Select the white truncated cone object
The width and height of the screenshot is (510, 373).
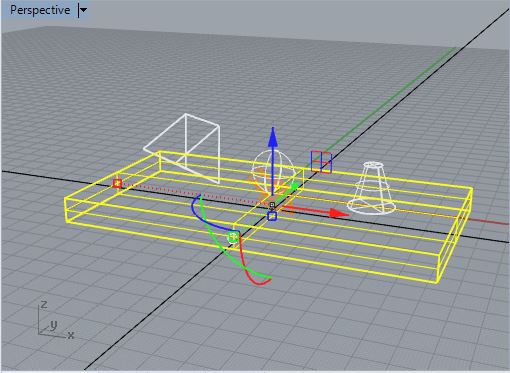372,187
